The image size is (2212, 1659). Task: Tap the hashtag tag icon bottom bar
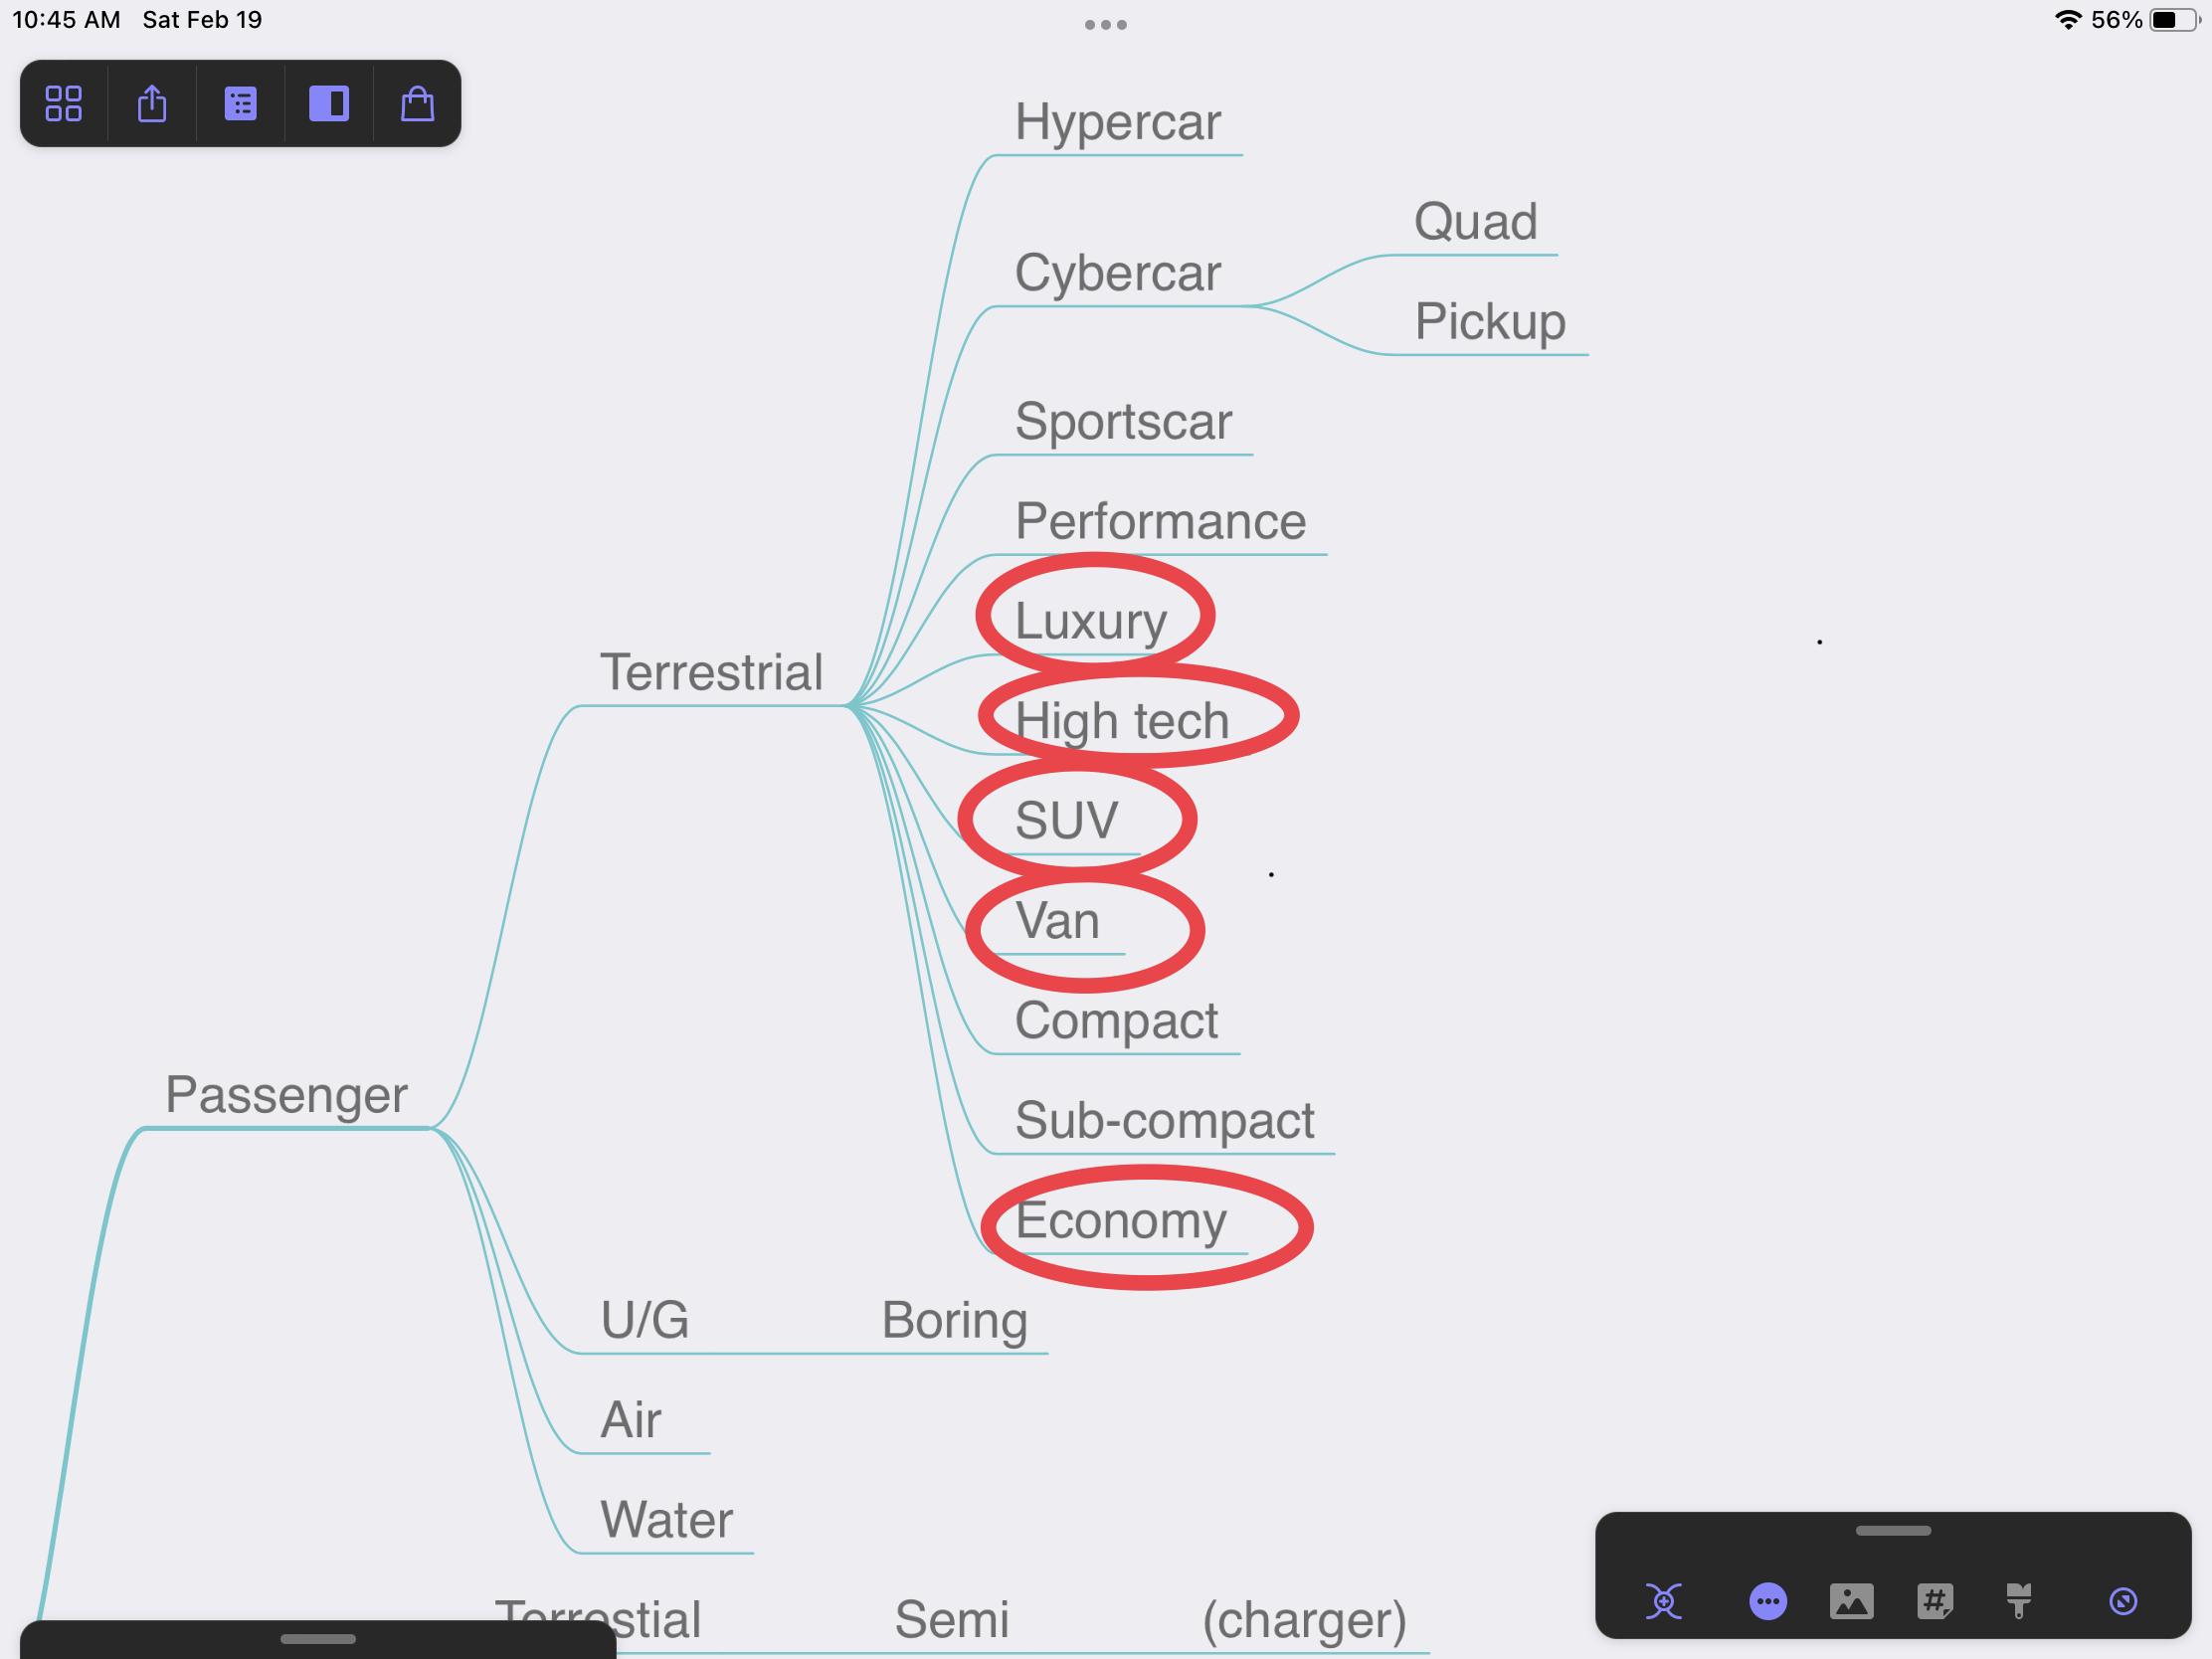[1935, 1601]
